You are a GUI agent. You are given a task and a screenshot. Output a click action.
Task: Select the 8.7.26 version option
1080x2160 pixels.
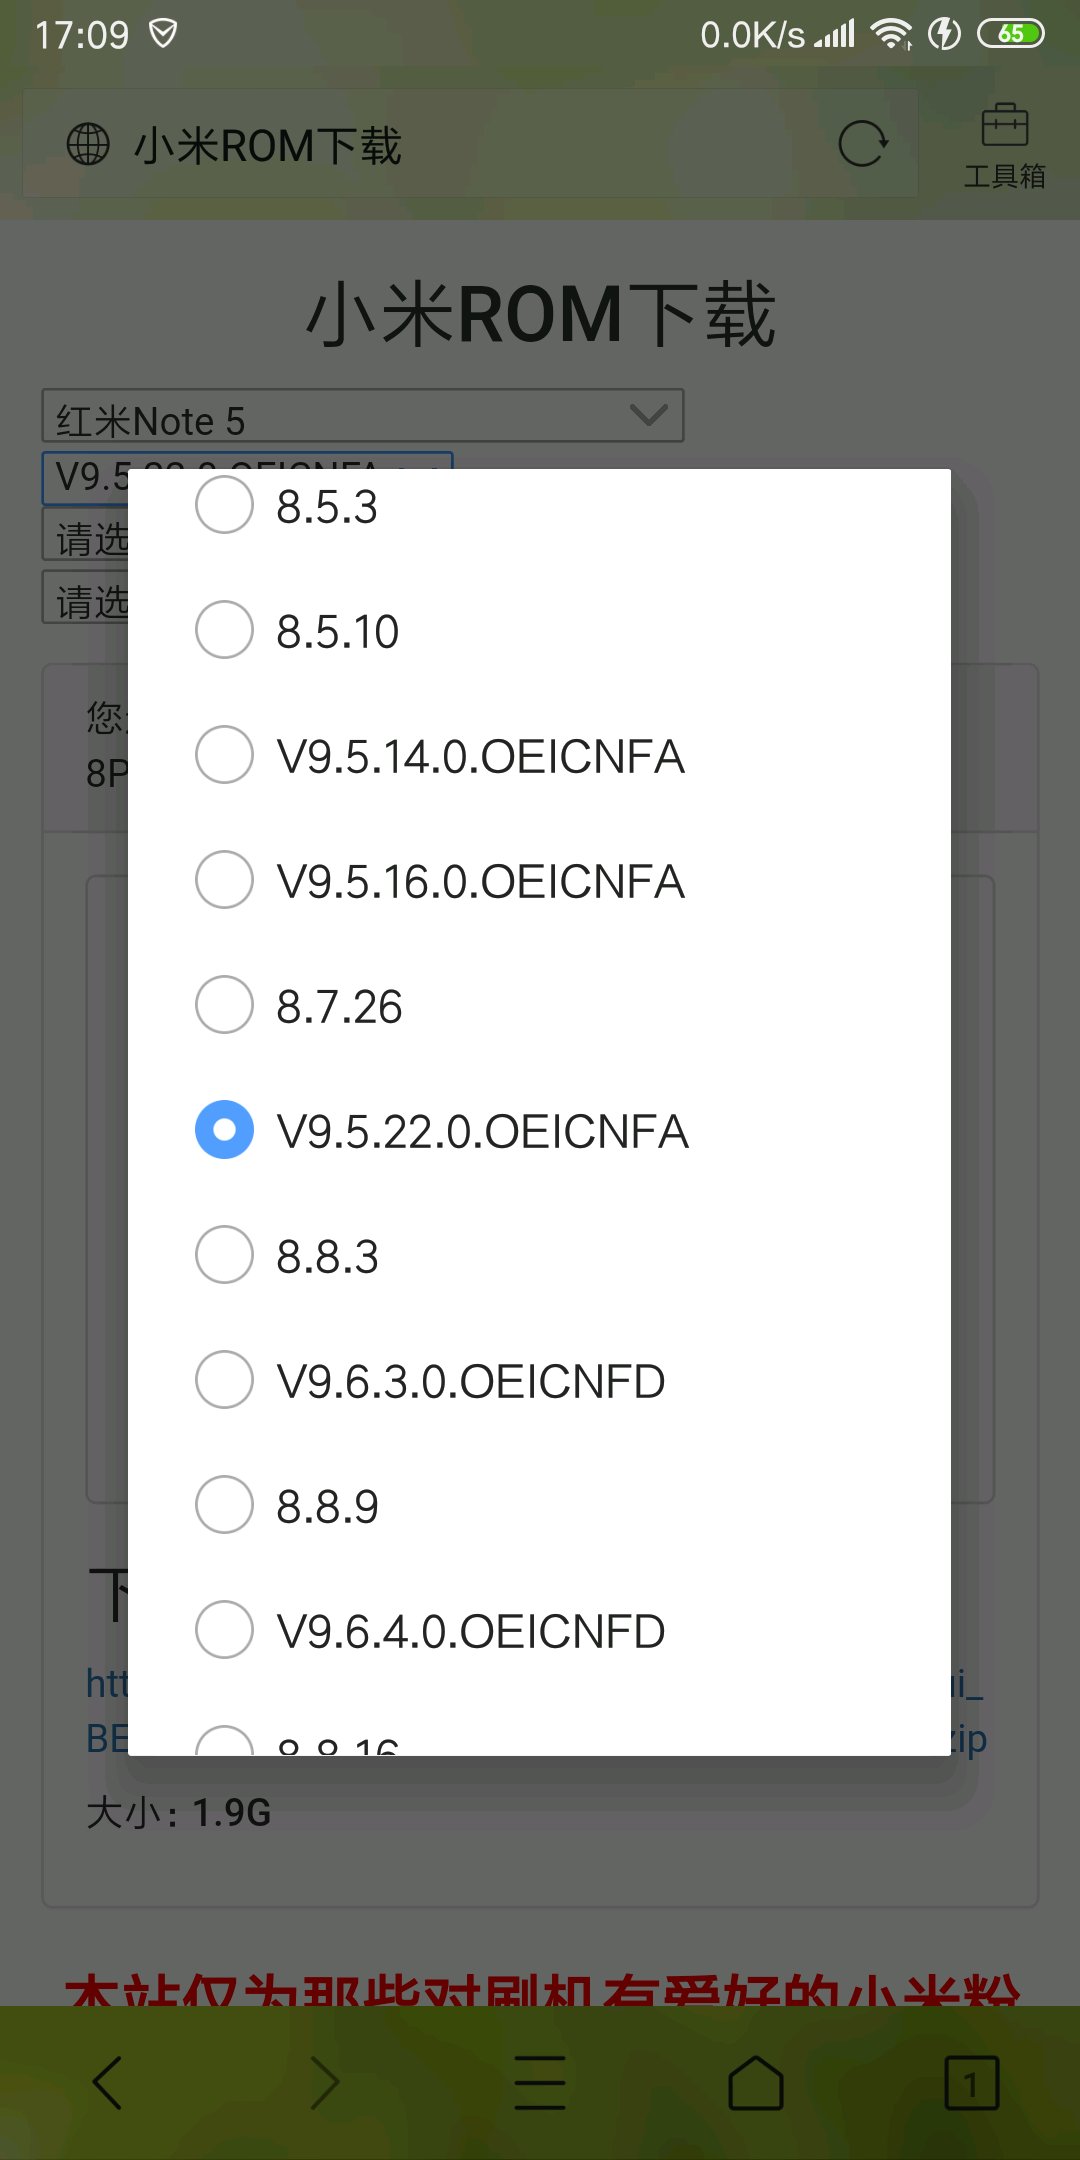(539, 1005)
